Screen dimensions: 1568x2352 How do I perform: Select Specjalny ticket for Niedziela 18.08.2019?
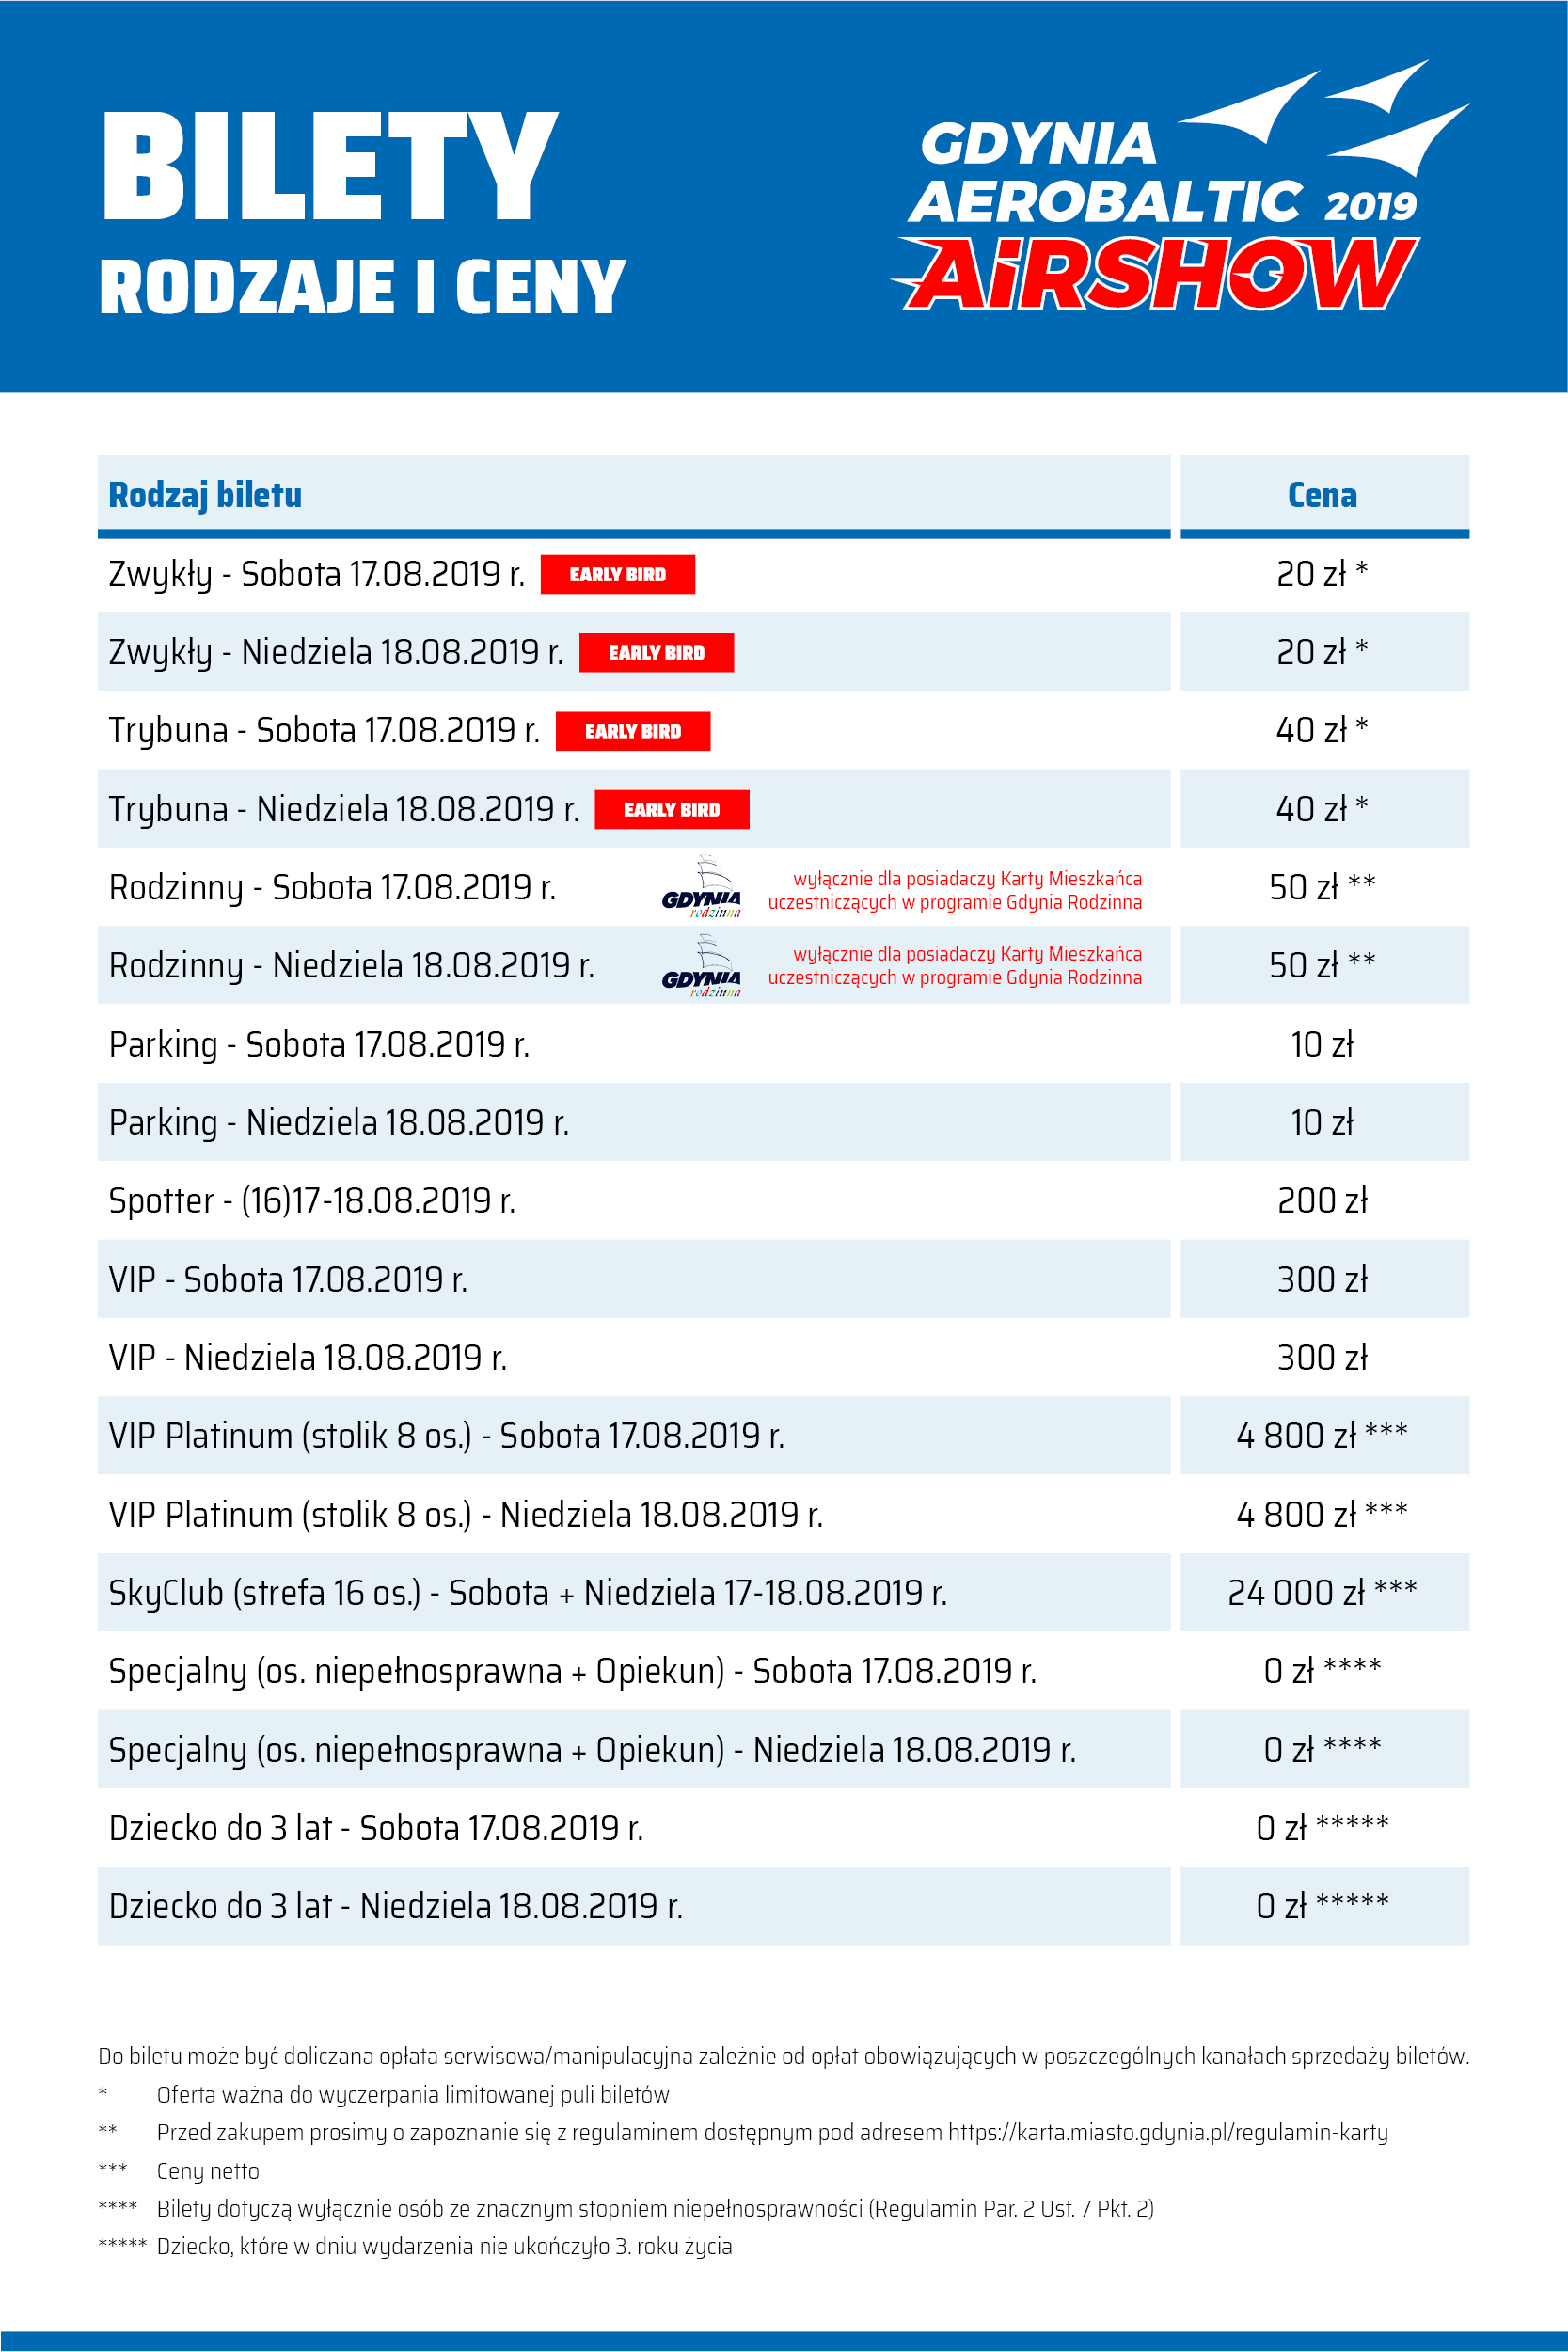[592, 1750]
